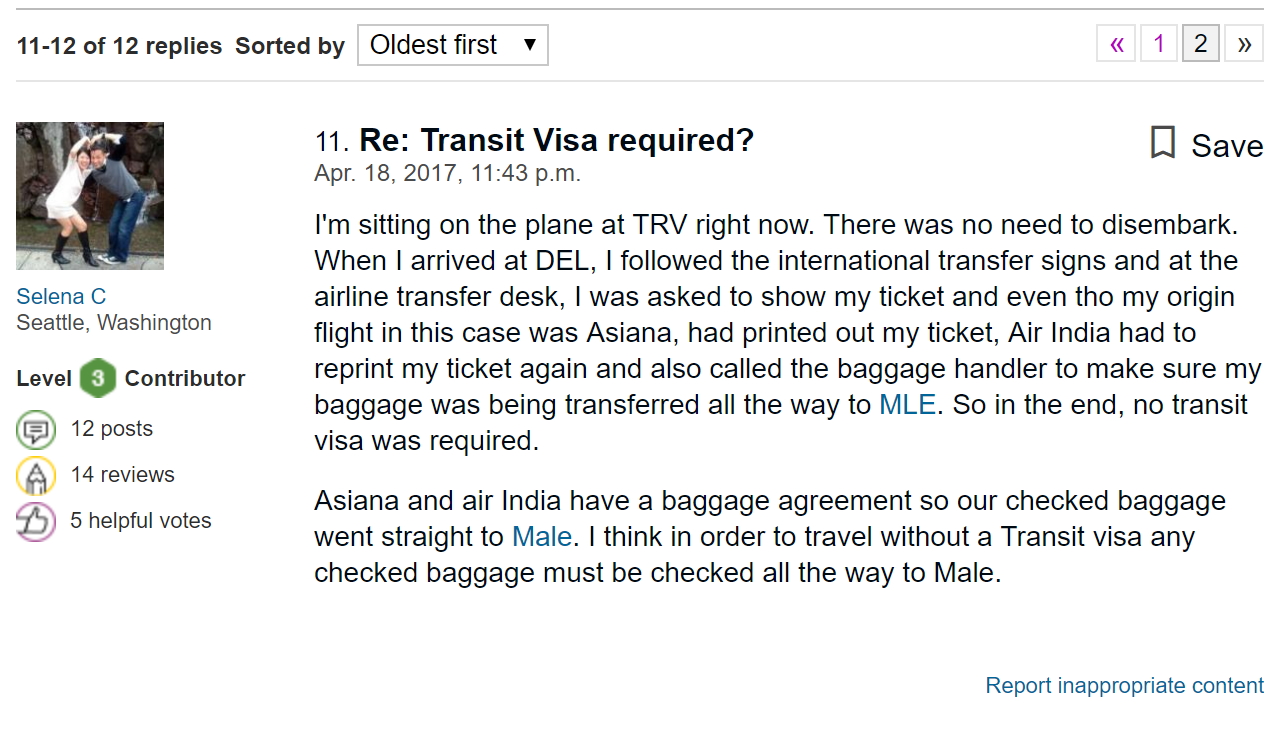Click the posts speech bubble icon
Screen dimensions: 1275x752
[x=36, y=431]
